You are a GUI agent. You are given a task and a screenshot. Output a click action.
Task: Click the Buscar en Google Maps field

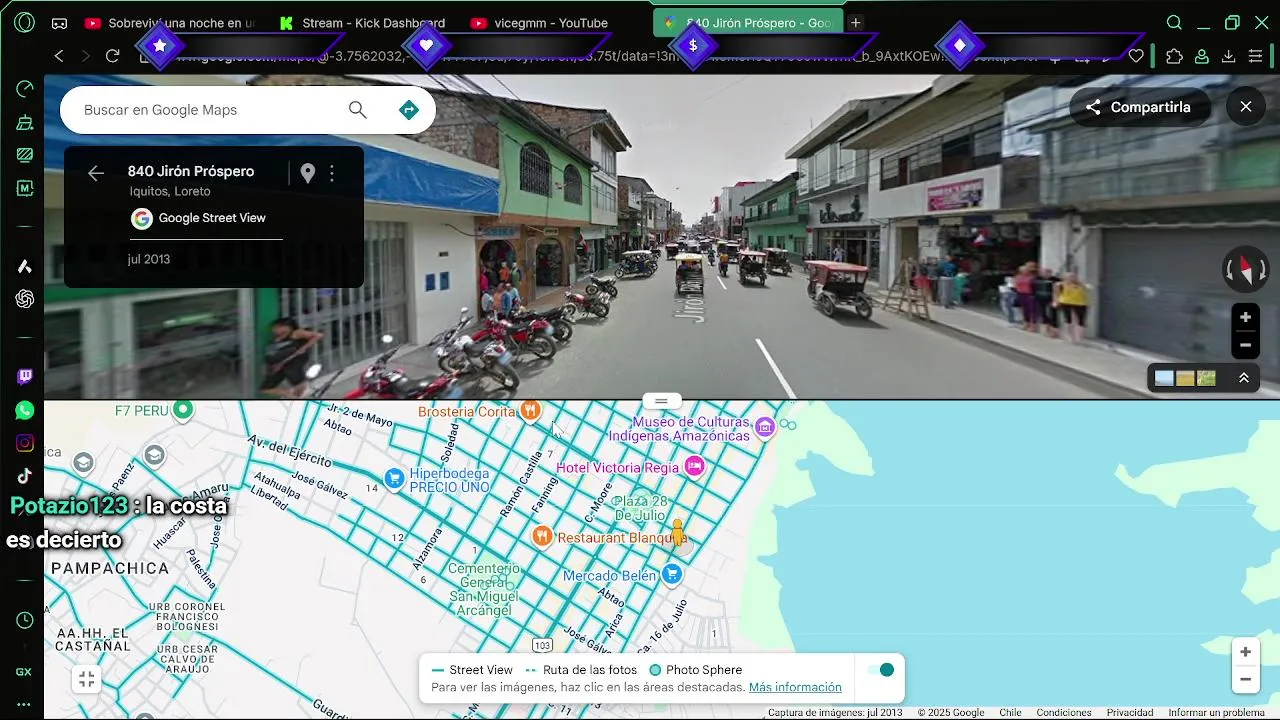[x=210, y=110]
